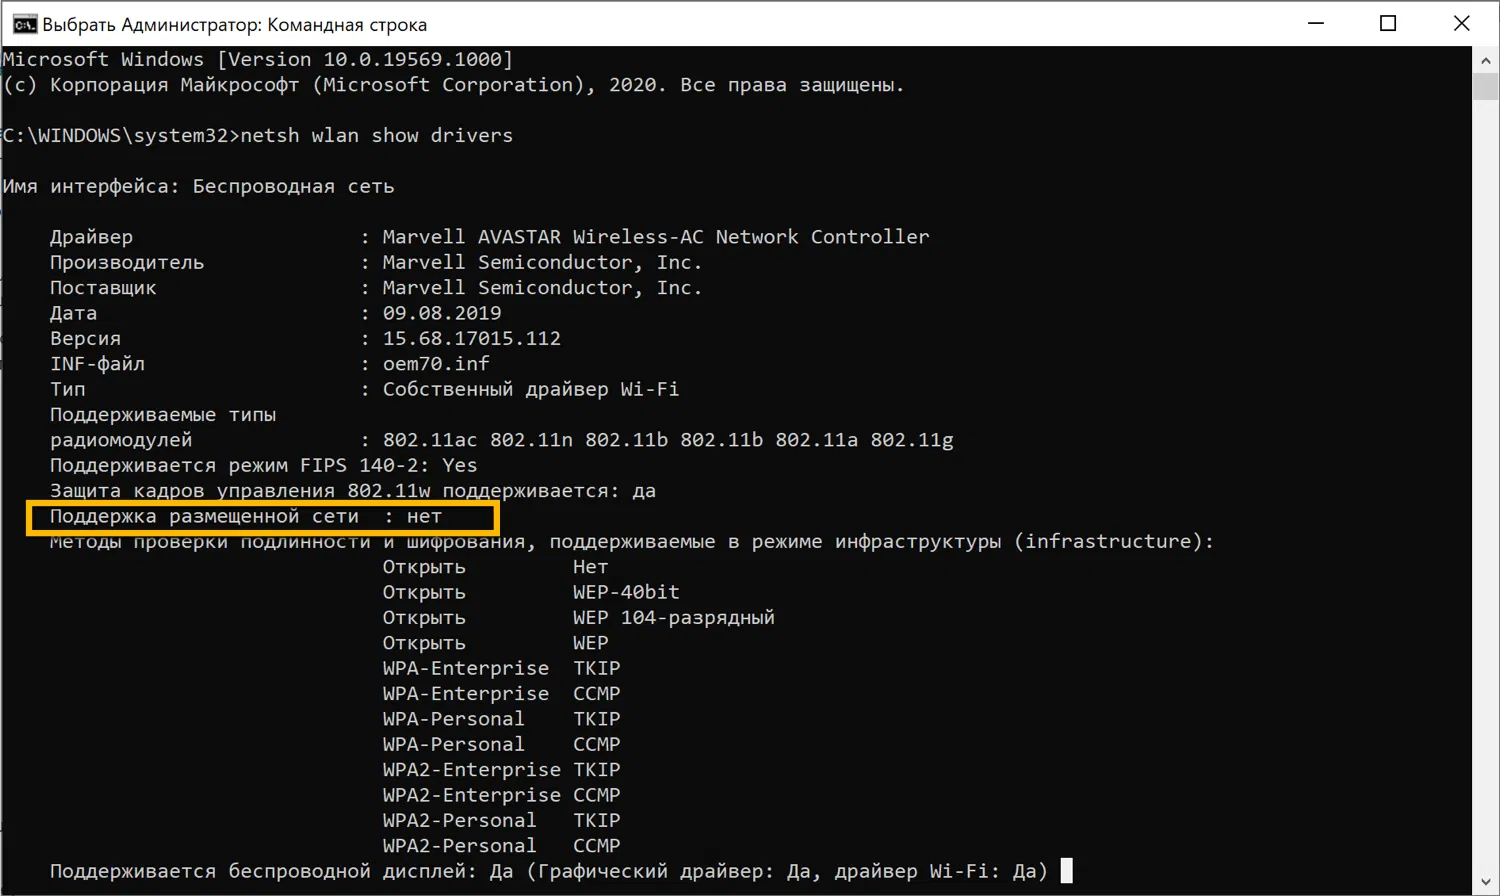Click the 'Методы проверки подлинности и шифрования' line
Screen dimensions: 1500x896
[632, 542]
